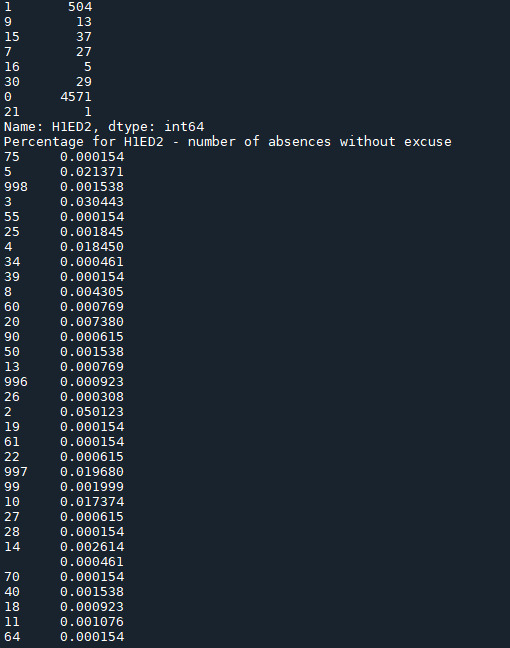510x648 pixels.
Task: Click the value 0.050123 for index 2
Action: point(92,412)
